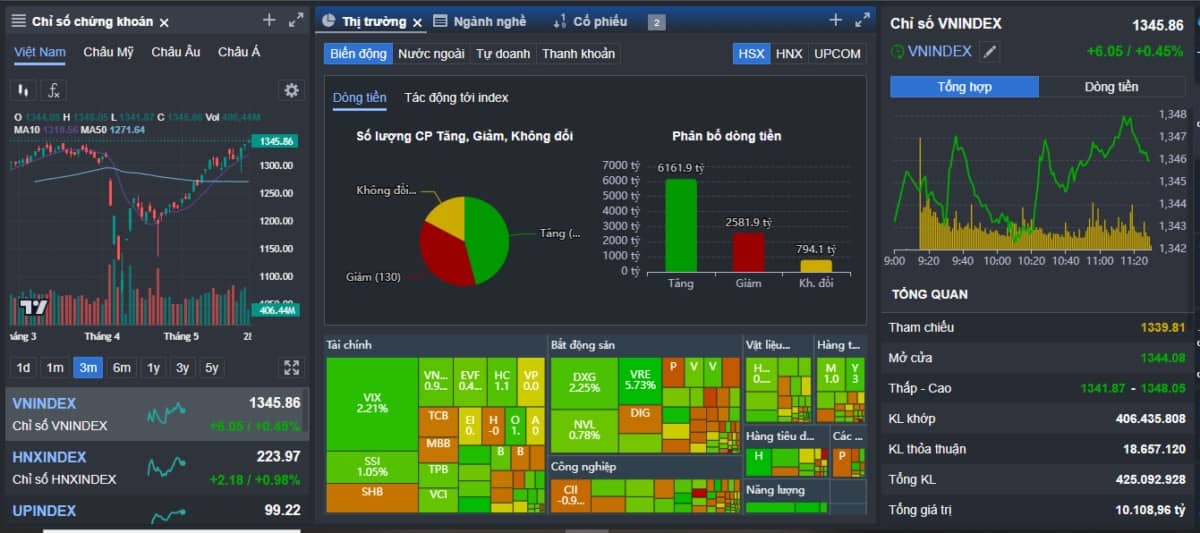Switch to the right-panel Dòng tiền view
Screen dimensions: 1200x533
[1112, 87]
